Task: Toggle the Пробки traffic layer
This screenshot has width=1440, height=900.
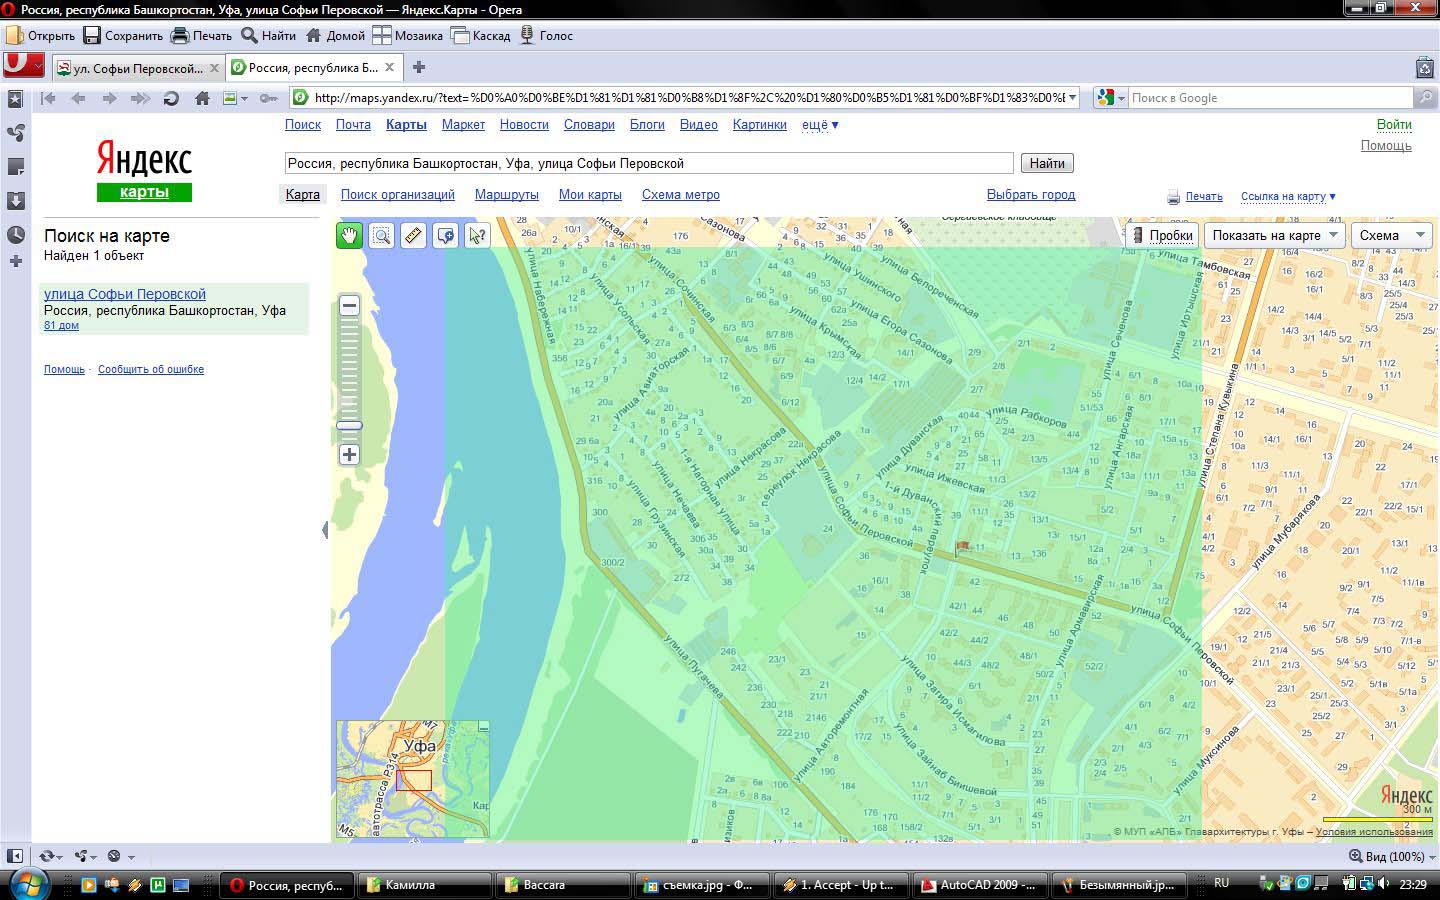Action: click(x=1162, y=236)
